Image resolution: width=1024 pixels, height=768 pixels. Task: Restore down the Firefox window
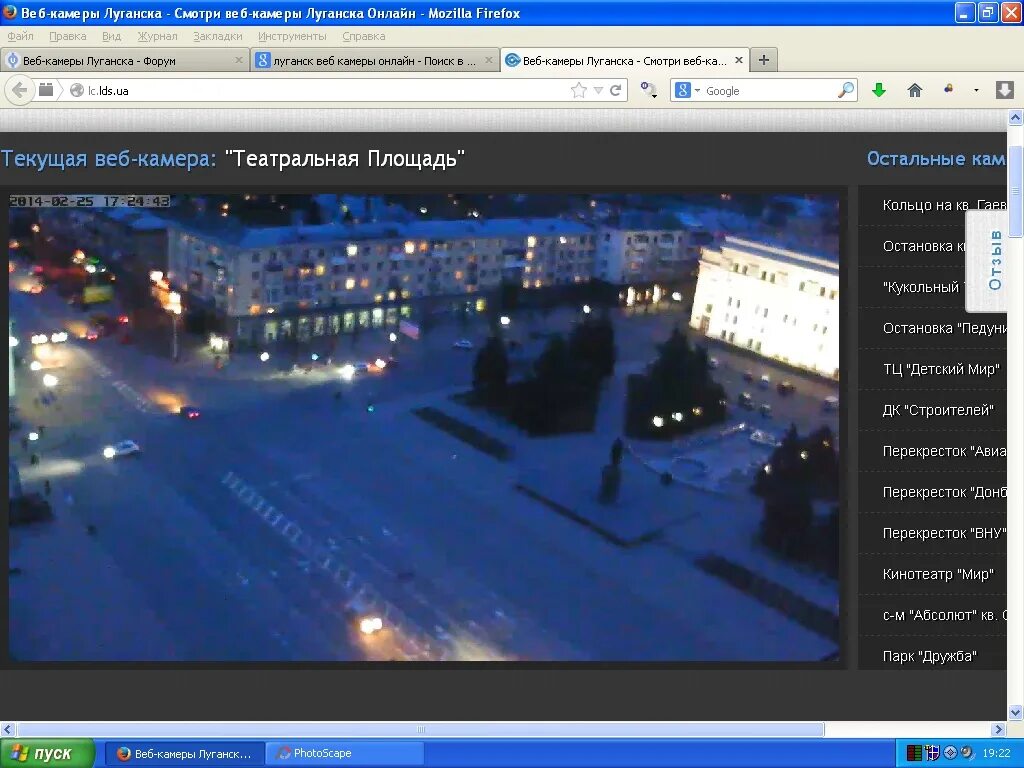(988, 12)
